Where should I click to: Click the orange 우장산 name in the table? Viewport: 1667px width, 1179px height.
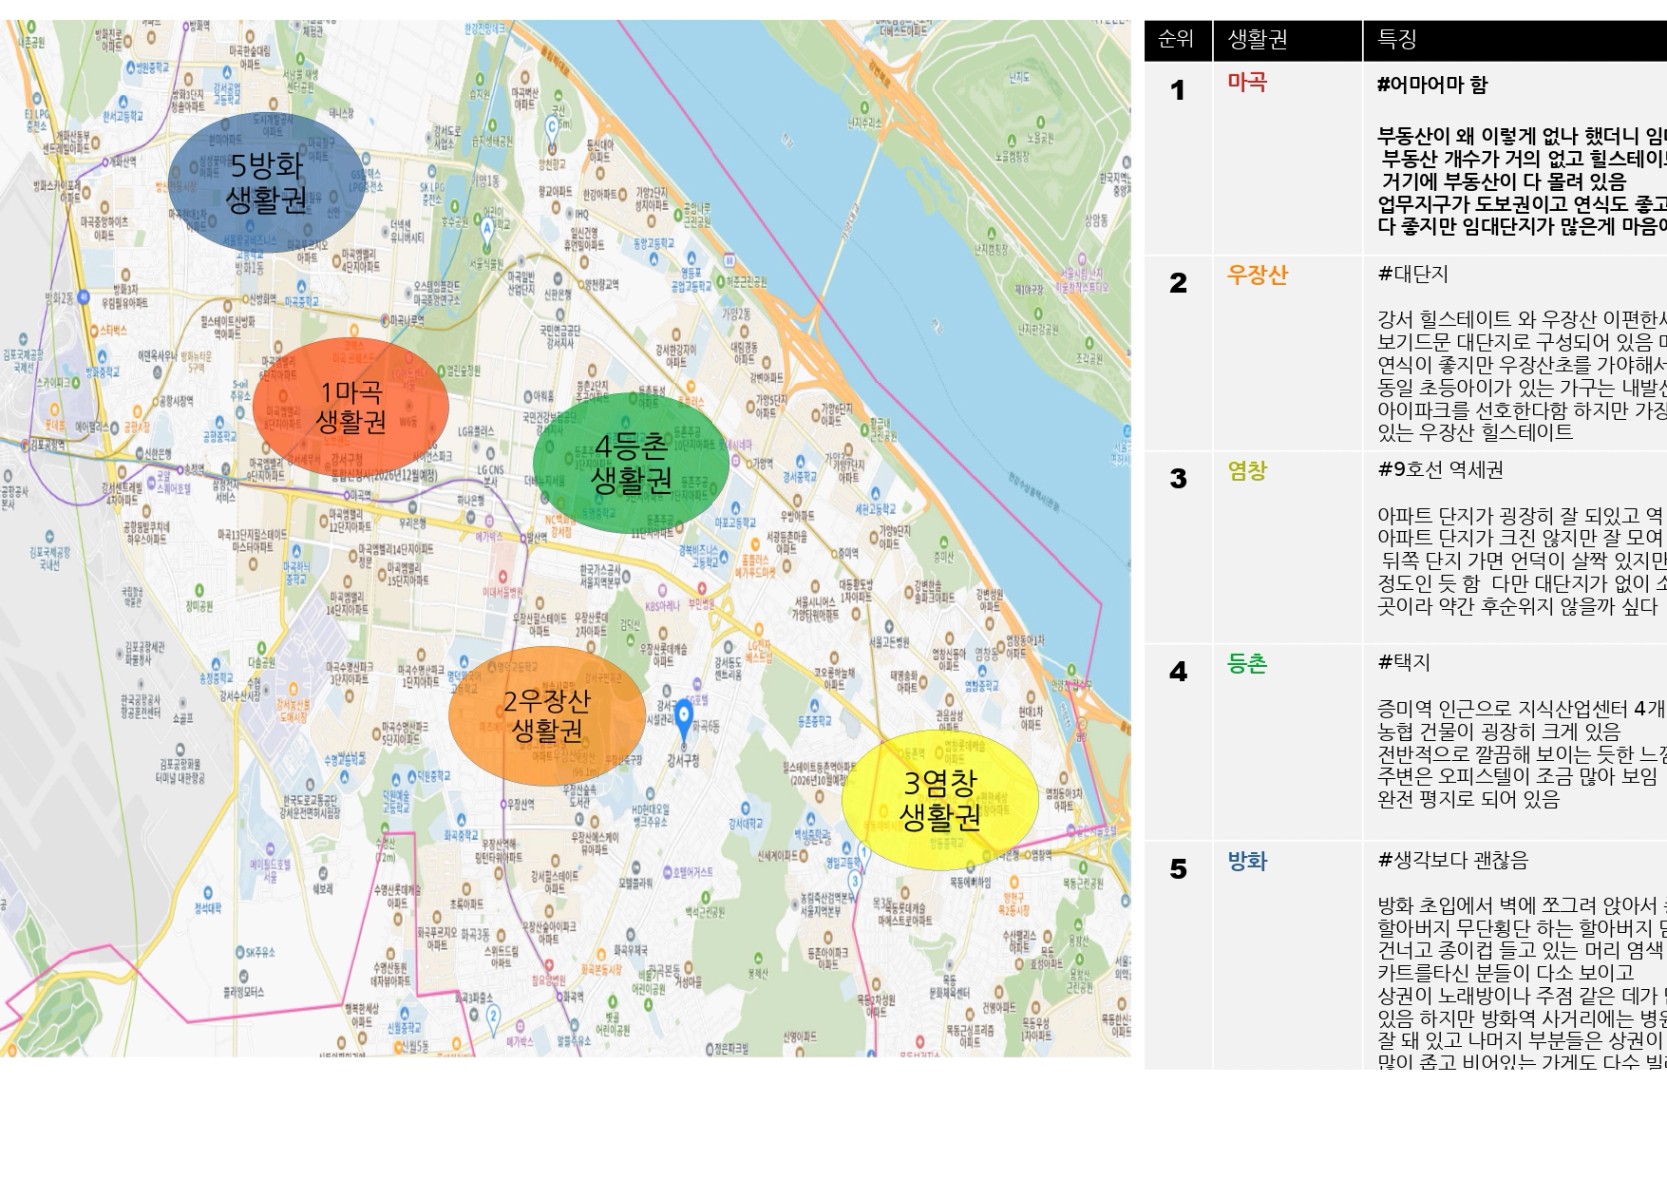pyautogui.click(x=1257, y=274)
